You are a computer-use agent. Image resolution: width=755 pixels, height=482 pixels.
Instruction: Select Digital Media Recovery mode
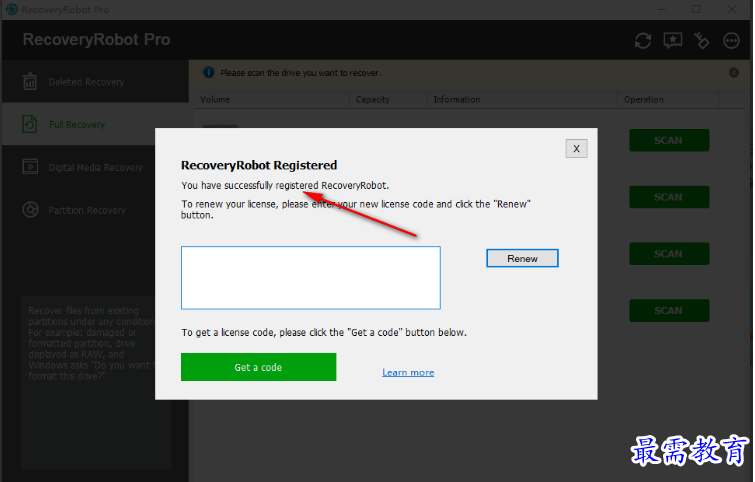pyautogui.click(x=95, y=167)
